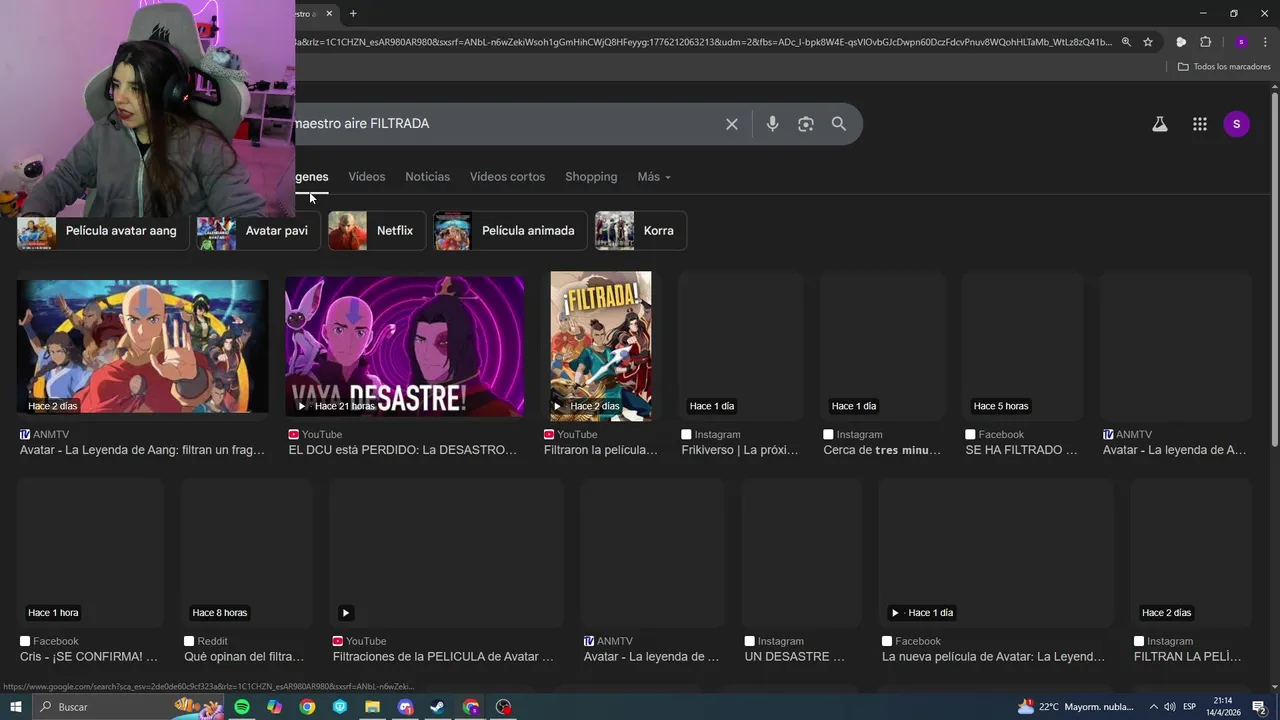This screenshot has height=720, width=1280.
Task: Start voice search with the microphone icon
Action: point(772,124)
